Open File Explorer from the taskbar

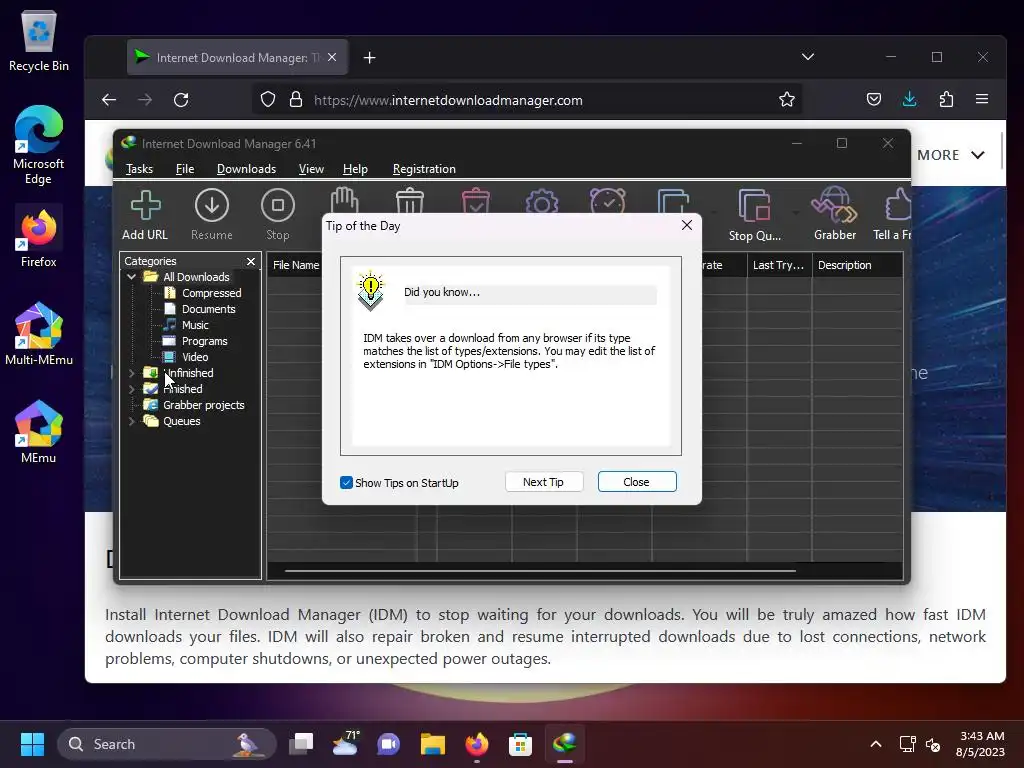pos(432,744)
